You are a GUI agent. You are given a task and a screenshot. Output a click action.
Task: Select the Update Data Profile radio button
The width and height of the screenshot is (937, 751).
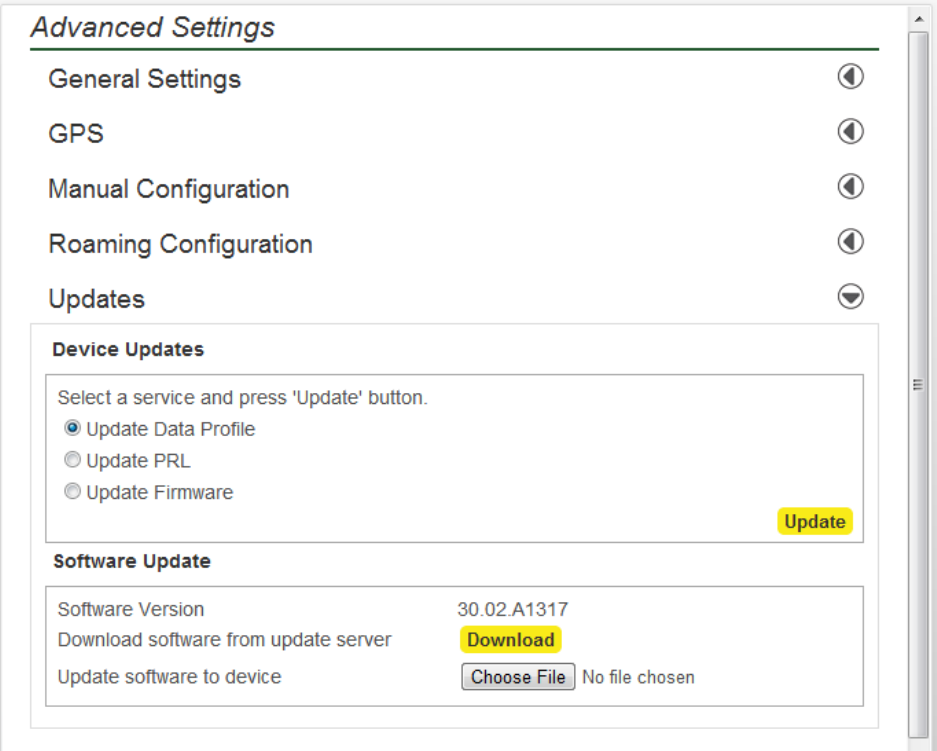(x=72, y=429)
